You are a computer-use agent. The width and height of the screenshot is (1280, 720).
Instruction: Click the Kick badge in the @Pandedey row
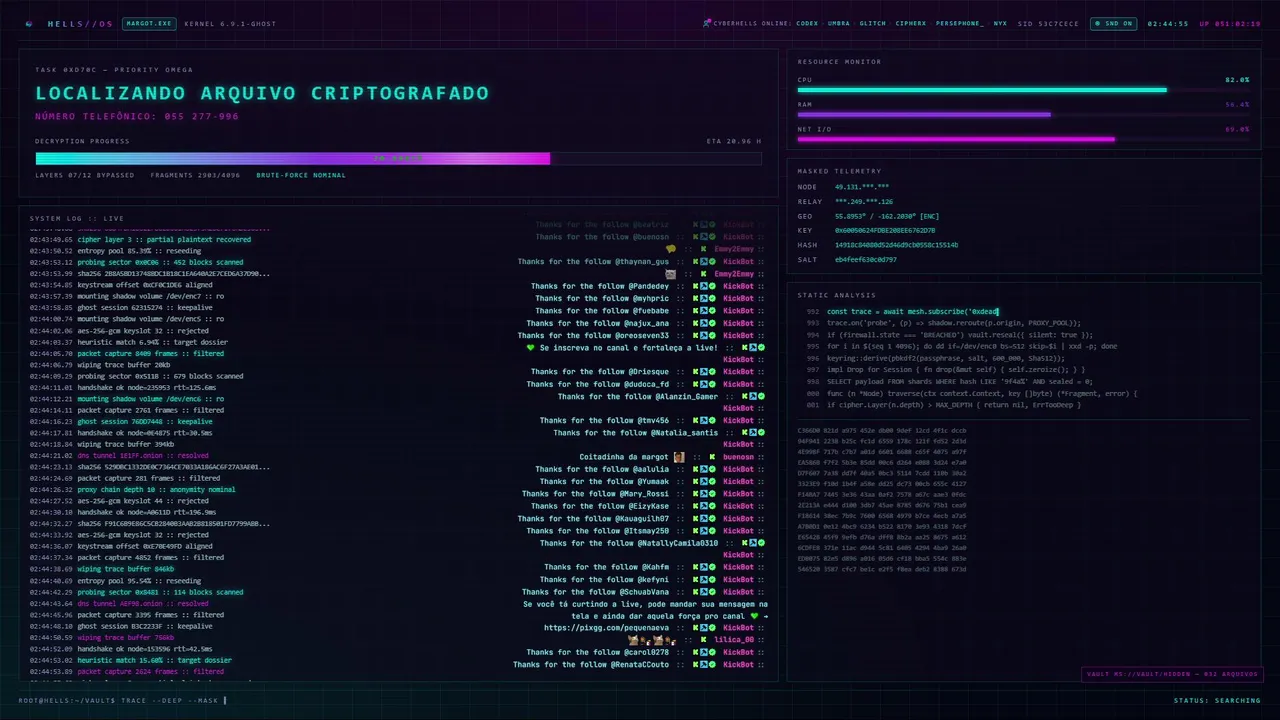696,286
